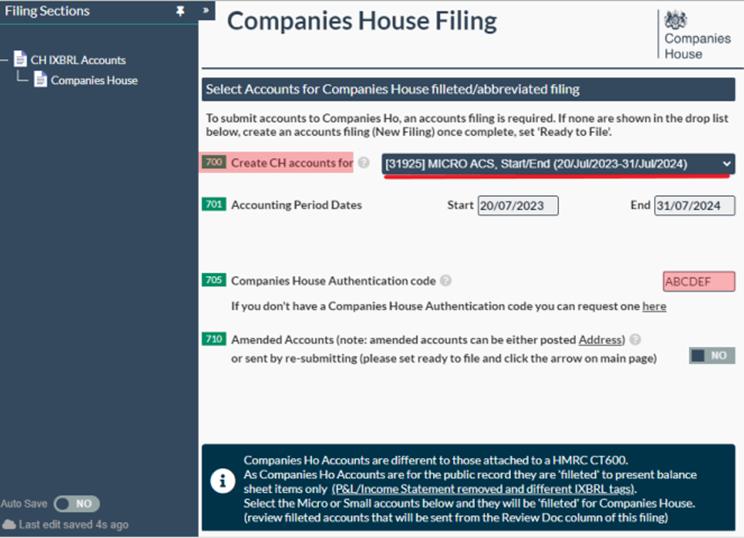Open help icon next to Create CH accounts for
The height and width of the screenshot is (538, 744).
click(x=363, y=163)
